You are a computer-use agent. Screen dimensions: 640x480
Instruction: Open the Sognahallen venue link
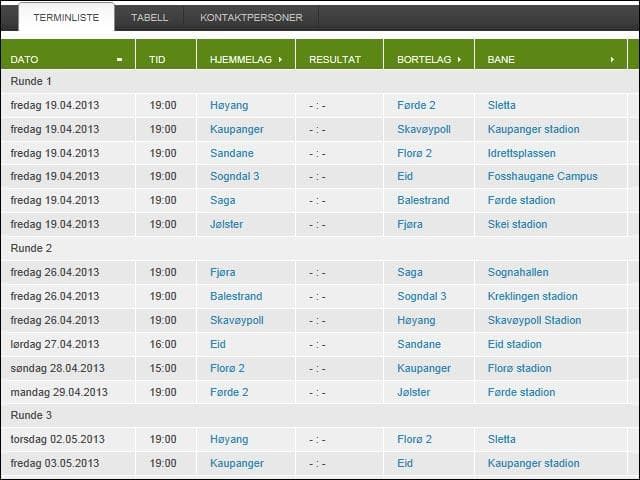pos(518,273)
